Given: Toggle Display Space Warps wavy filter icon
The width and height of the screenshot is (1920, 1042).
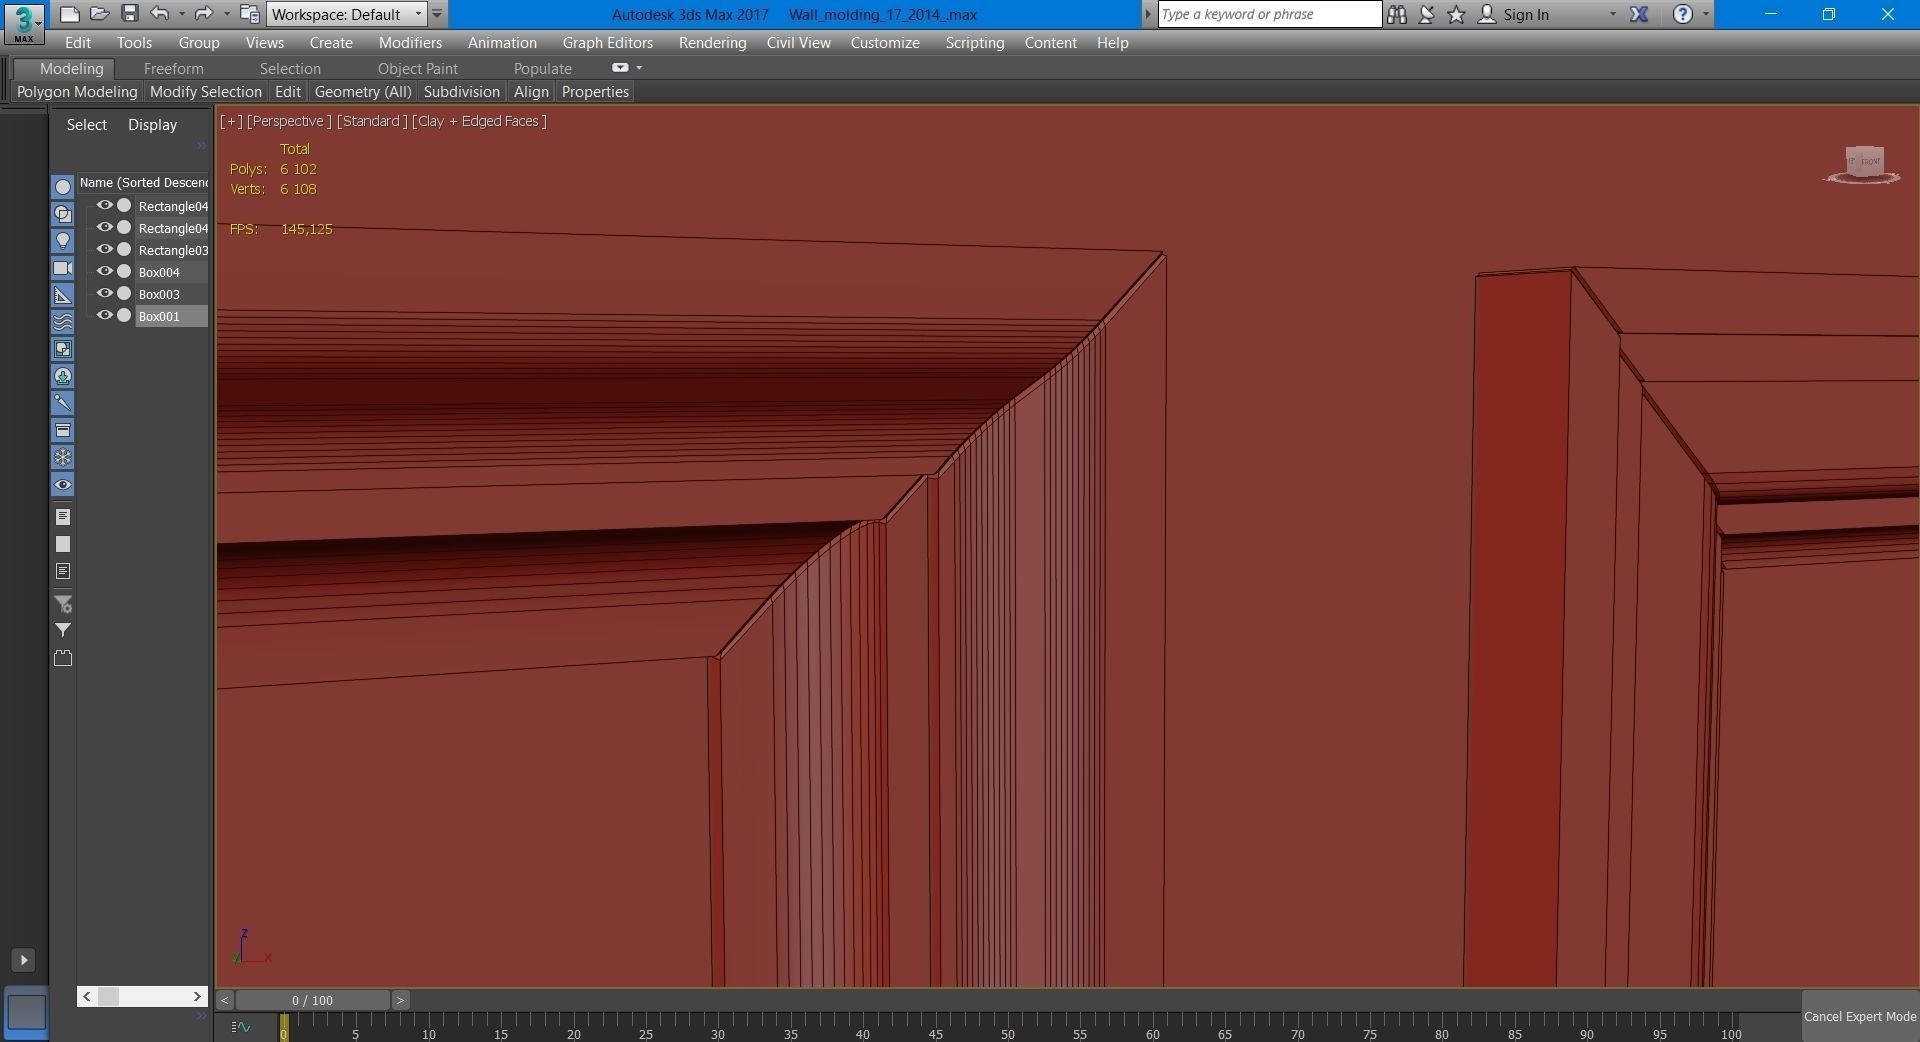Looking at the screenshot, I should (63, 322).
